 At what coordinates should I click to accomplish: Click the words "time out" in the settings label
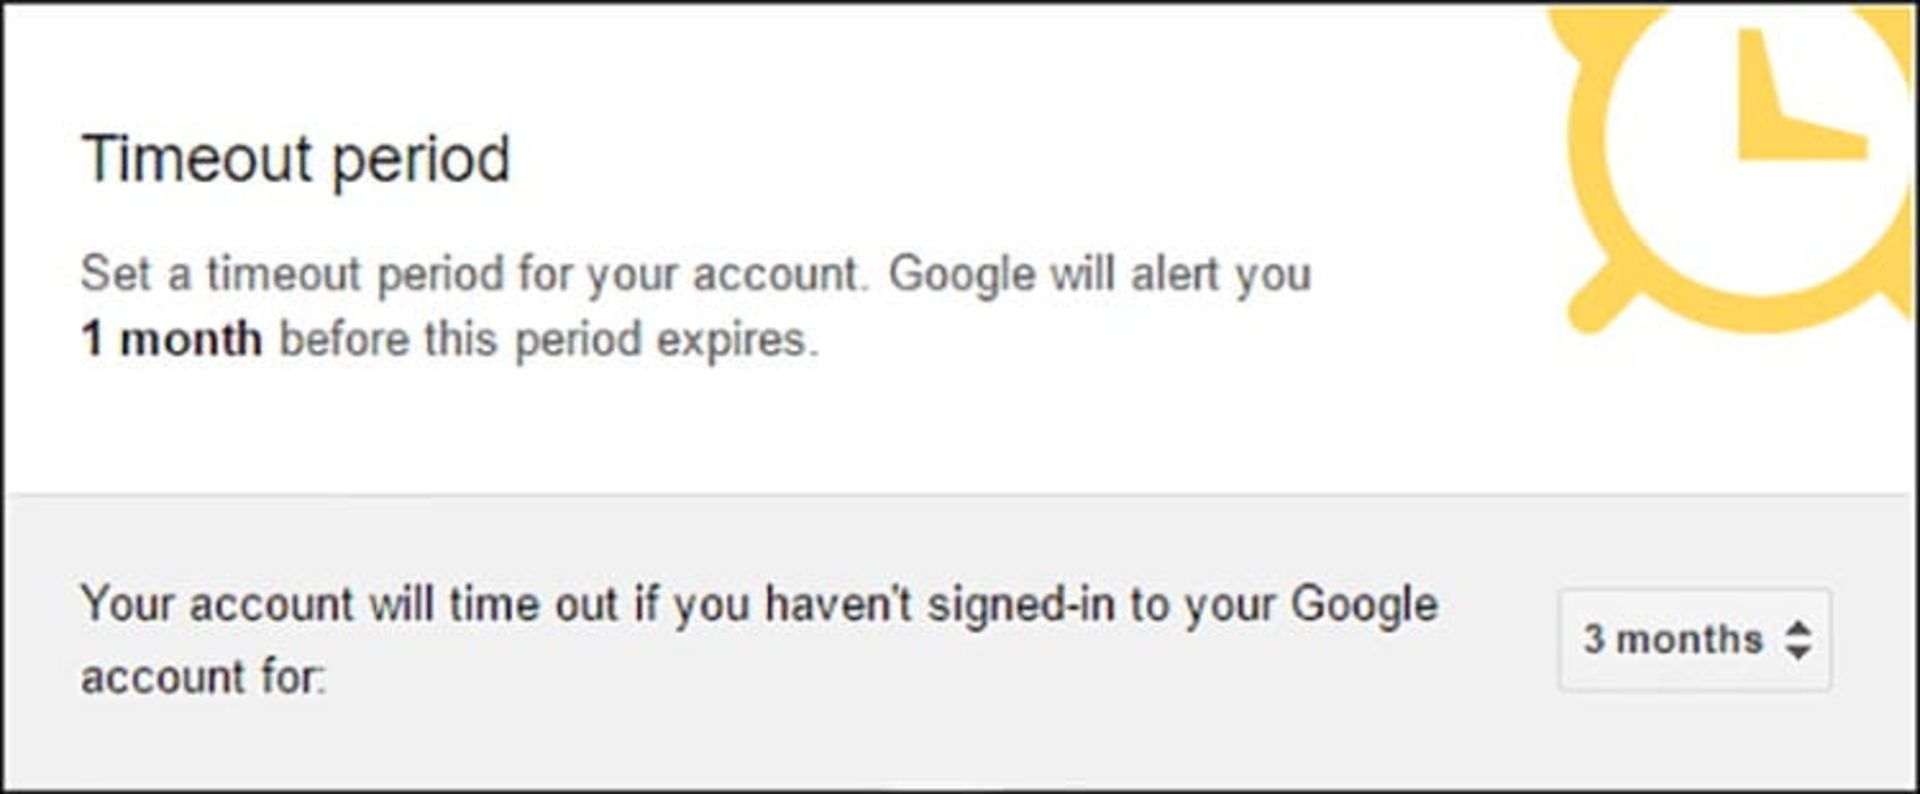533,605
